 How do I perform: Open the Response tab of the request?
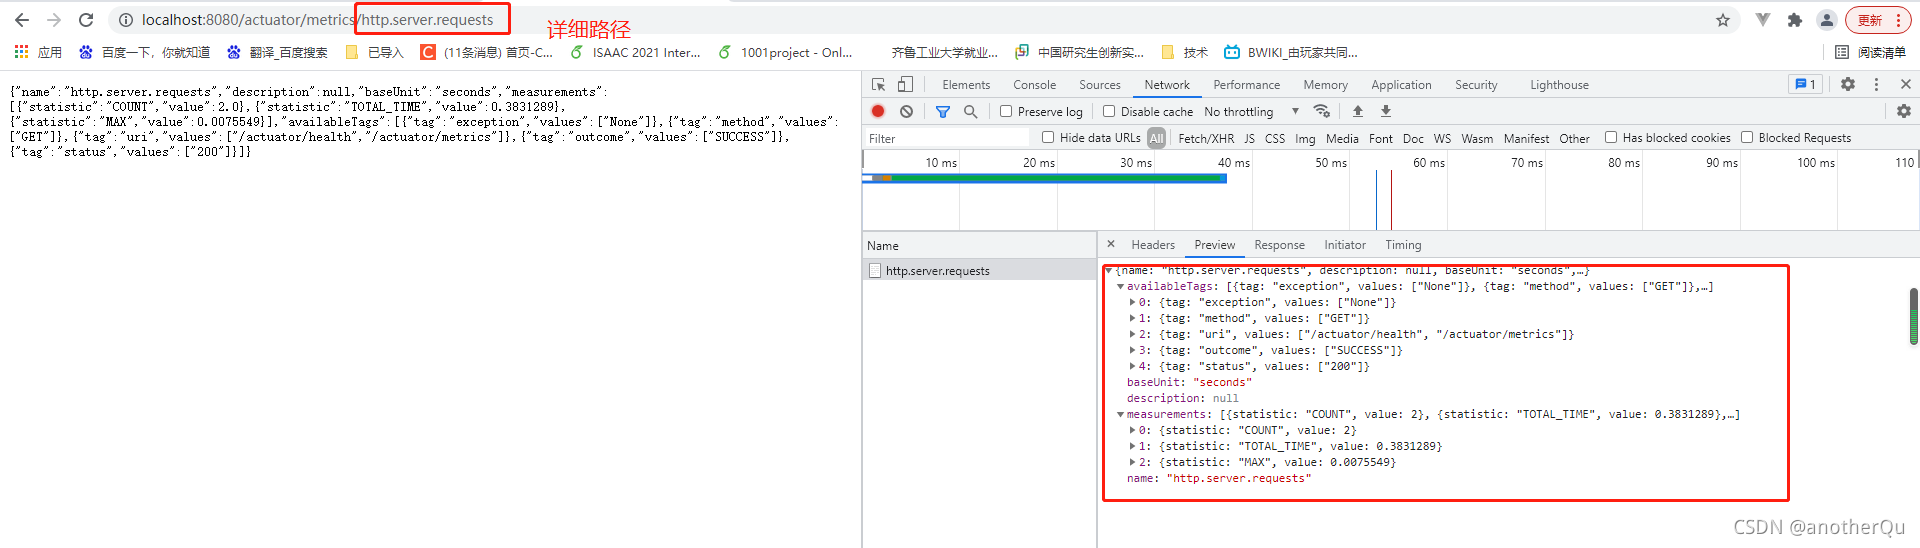click(1279, 245)
